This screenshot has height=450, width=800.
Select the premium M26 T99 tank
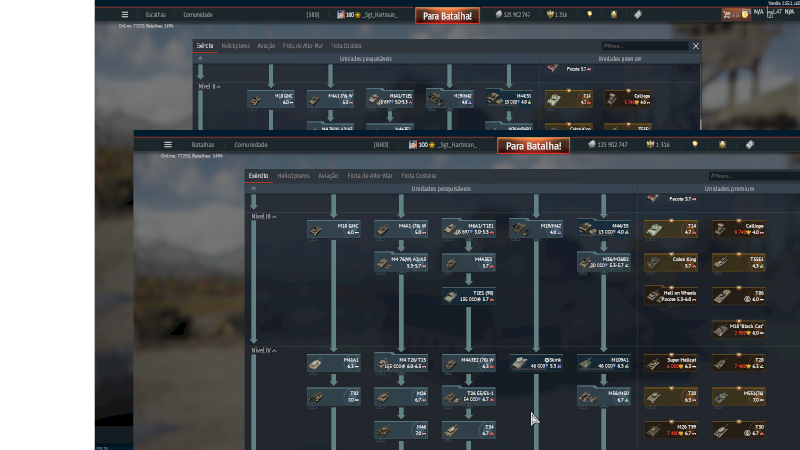click(x=671, y=431)
